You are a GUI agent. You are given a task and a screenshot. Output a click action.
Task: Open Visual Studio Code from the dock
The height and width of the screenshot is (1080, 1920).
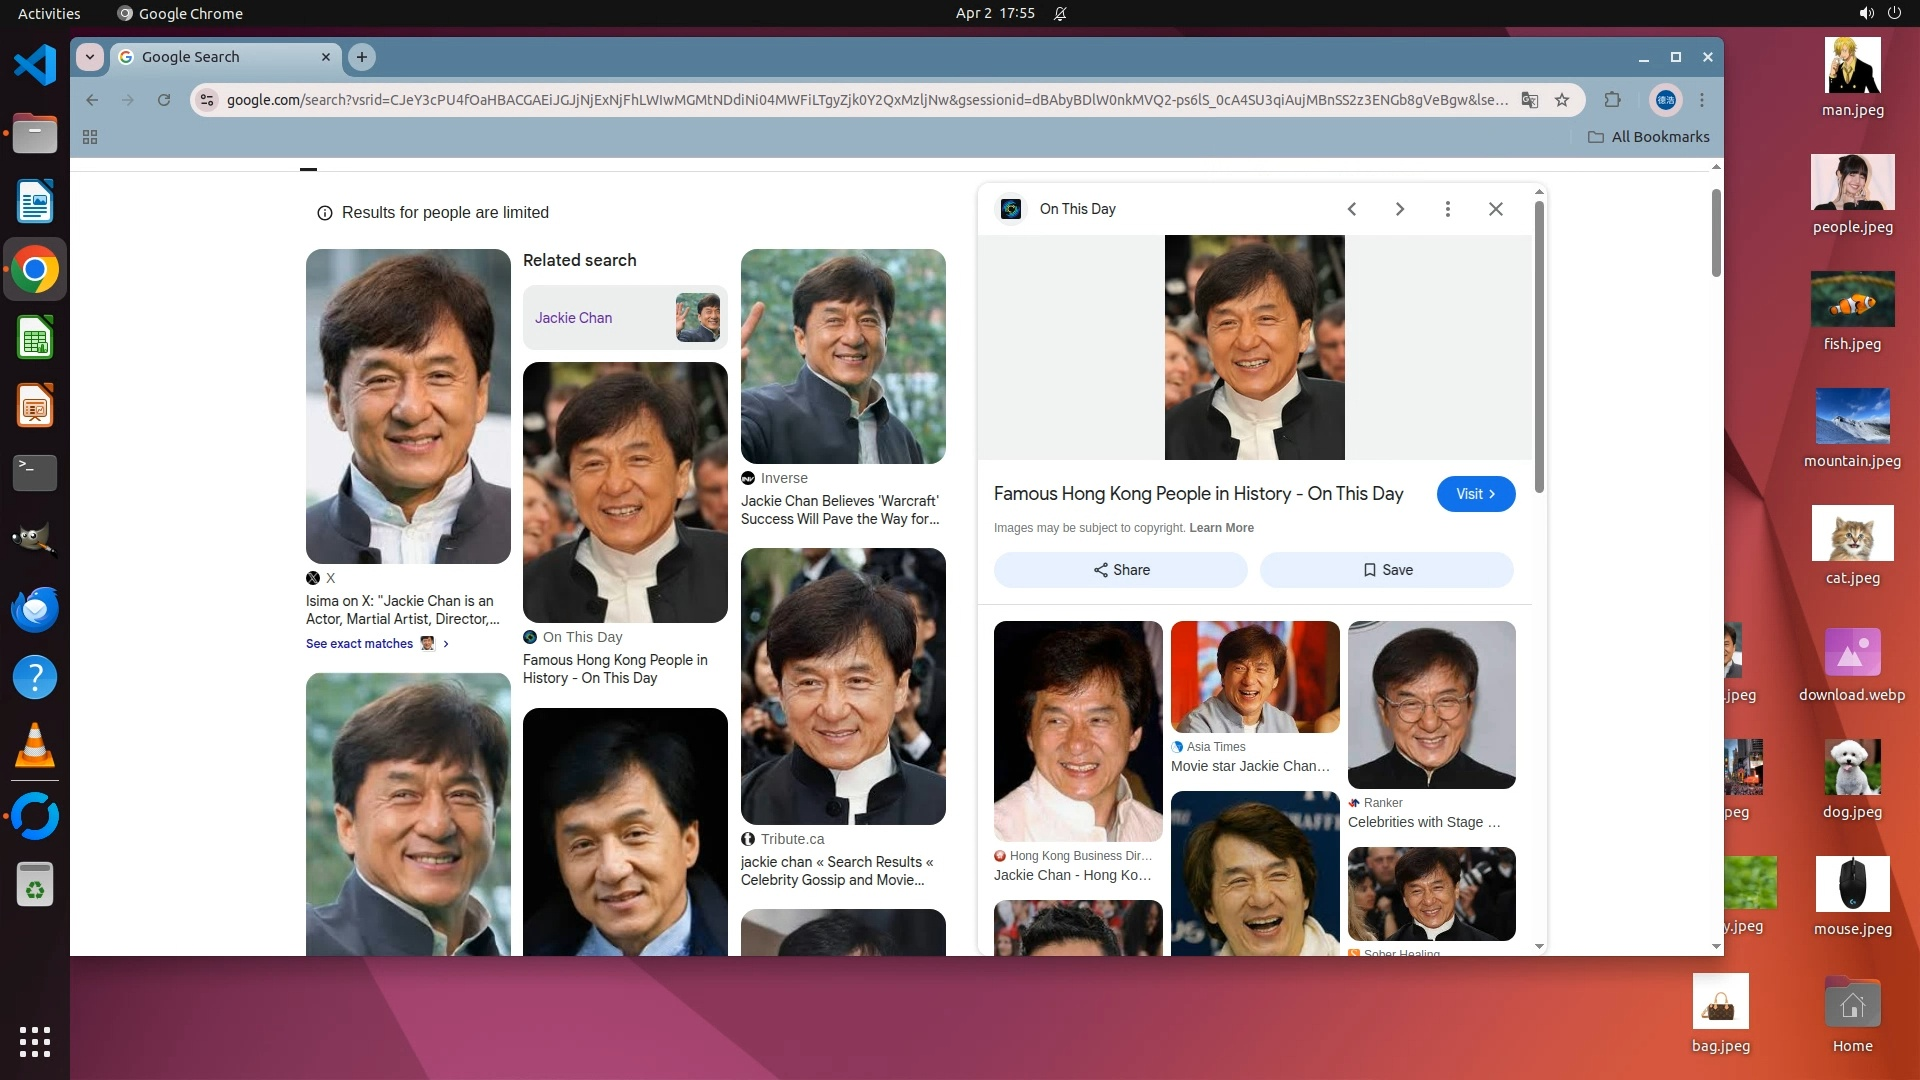[x=35, y=66]
